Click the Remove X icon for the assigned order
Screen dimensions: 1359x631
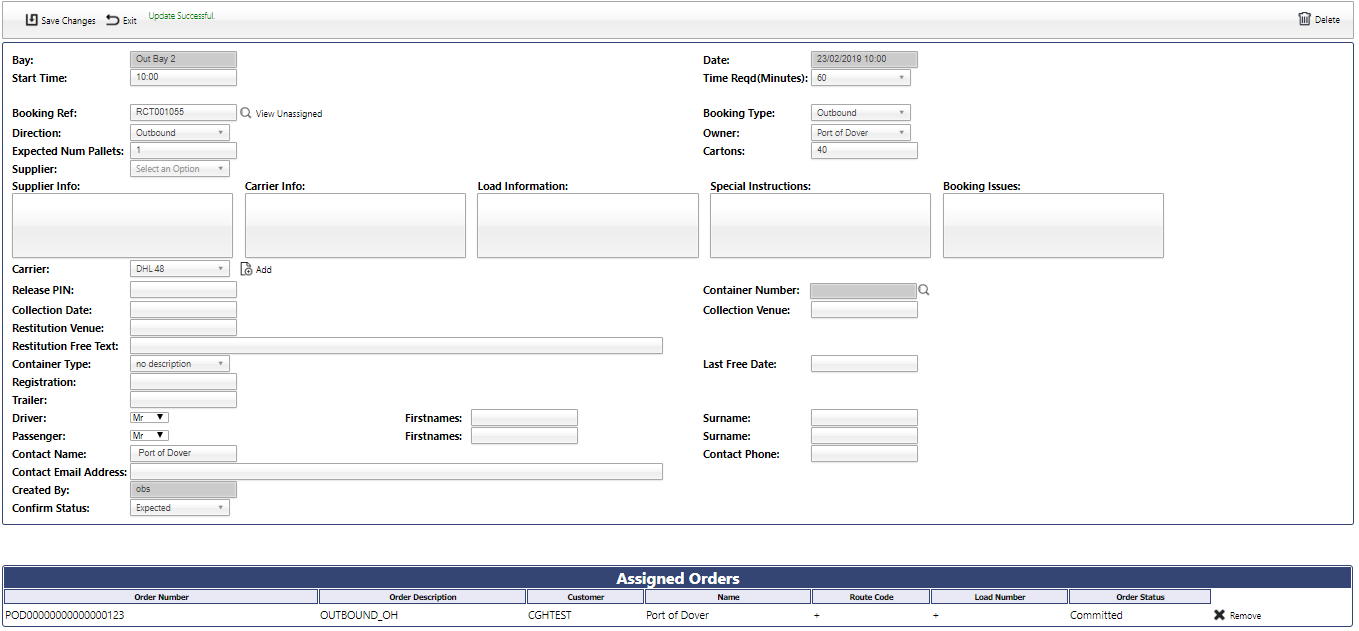[1219, 615]
